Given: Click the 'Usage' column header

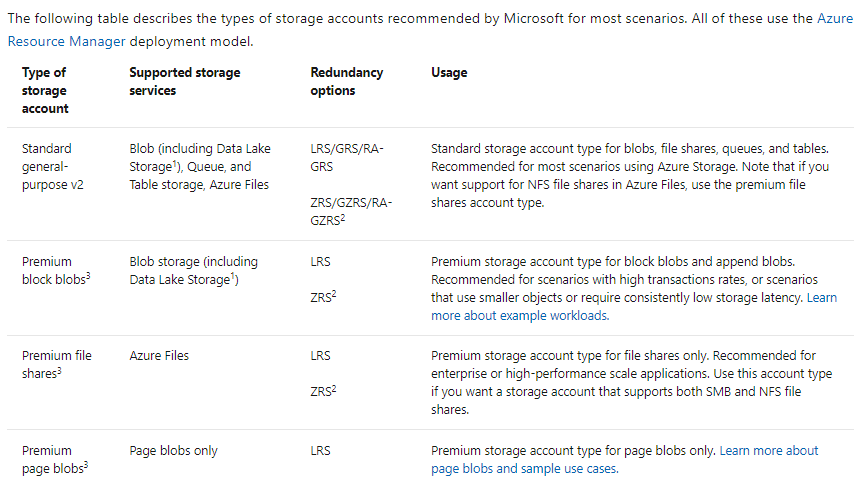Looking at the screenshot, I should point(449,72).
